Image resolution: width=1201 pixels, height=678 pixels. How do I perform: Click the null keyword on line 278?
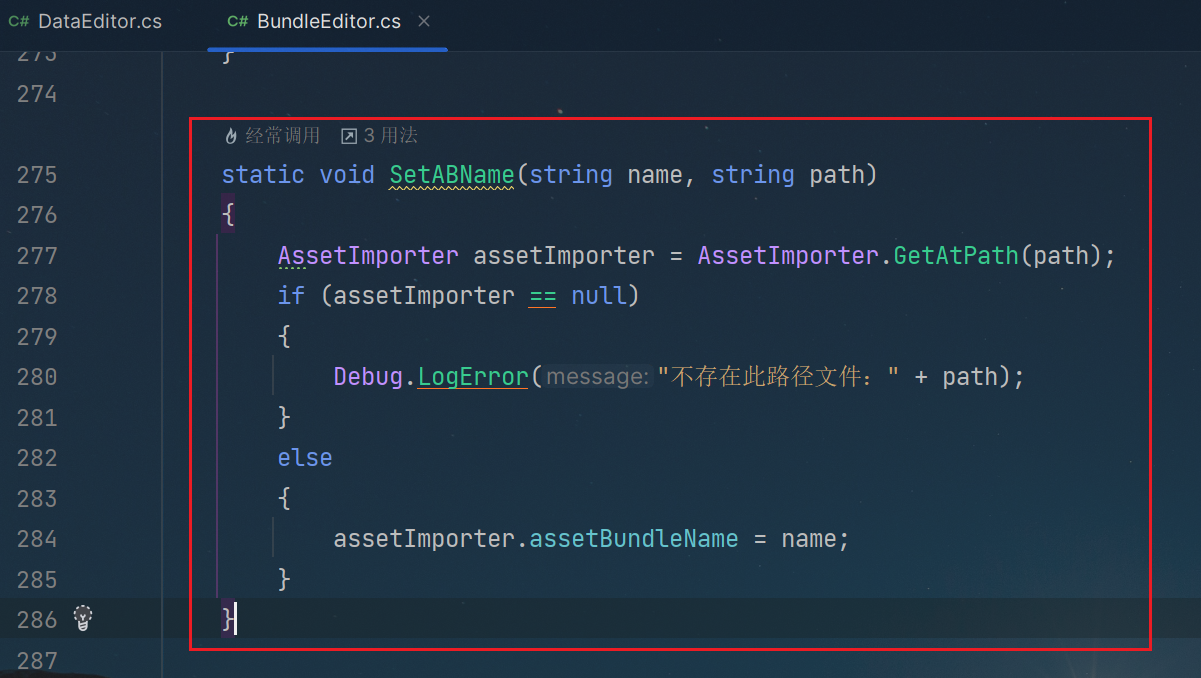pos(598,296)
